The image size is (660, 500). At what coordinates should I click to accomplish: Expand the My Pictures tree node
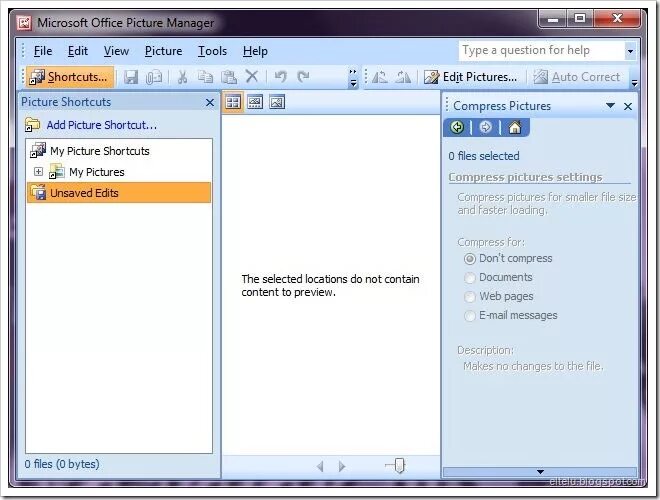38,172
